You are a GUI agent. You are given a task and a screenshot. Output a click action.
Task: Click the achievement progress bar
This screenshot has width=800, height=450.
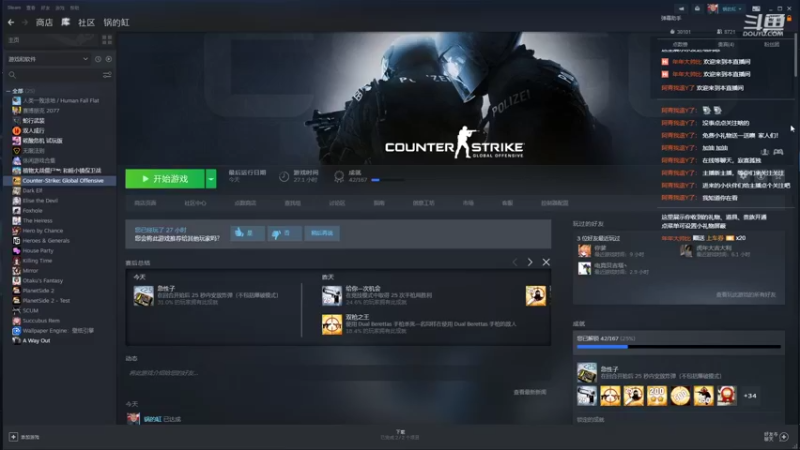(x=679, y=347)
